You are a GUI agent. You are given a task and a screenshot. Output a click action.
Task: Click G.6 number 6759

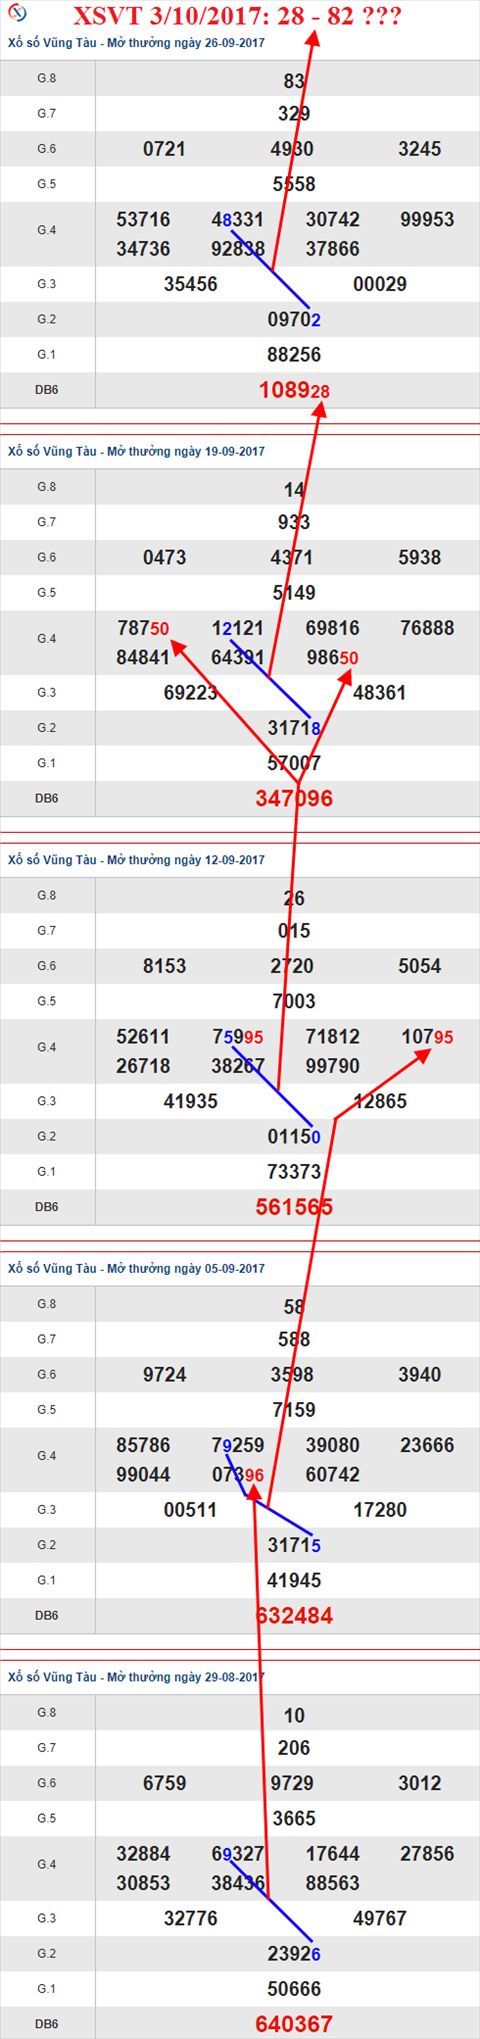point(164,1783)
